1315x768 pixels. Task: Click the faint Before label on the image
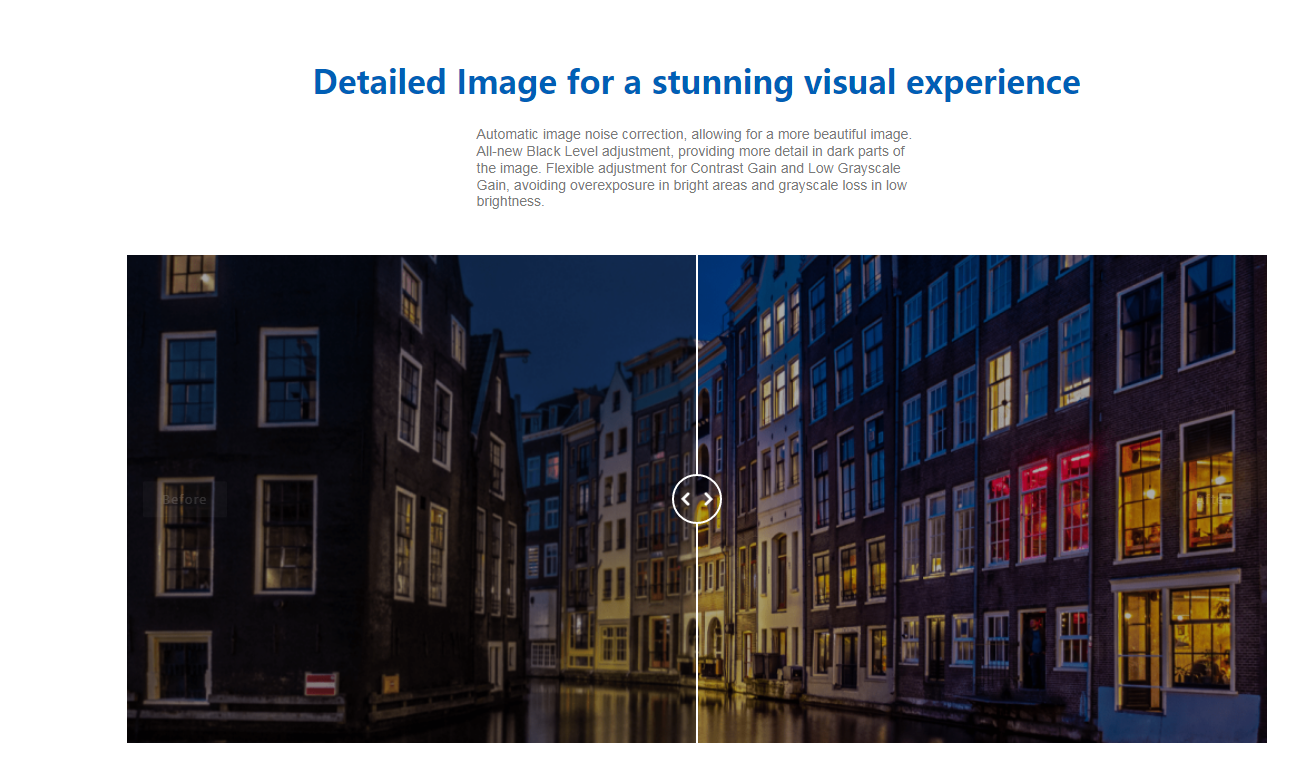184,499
